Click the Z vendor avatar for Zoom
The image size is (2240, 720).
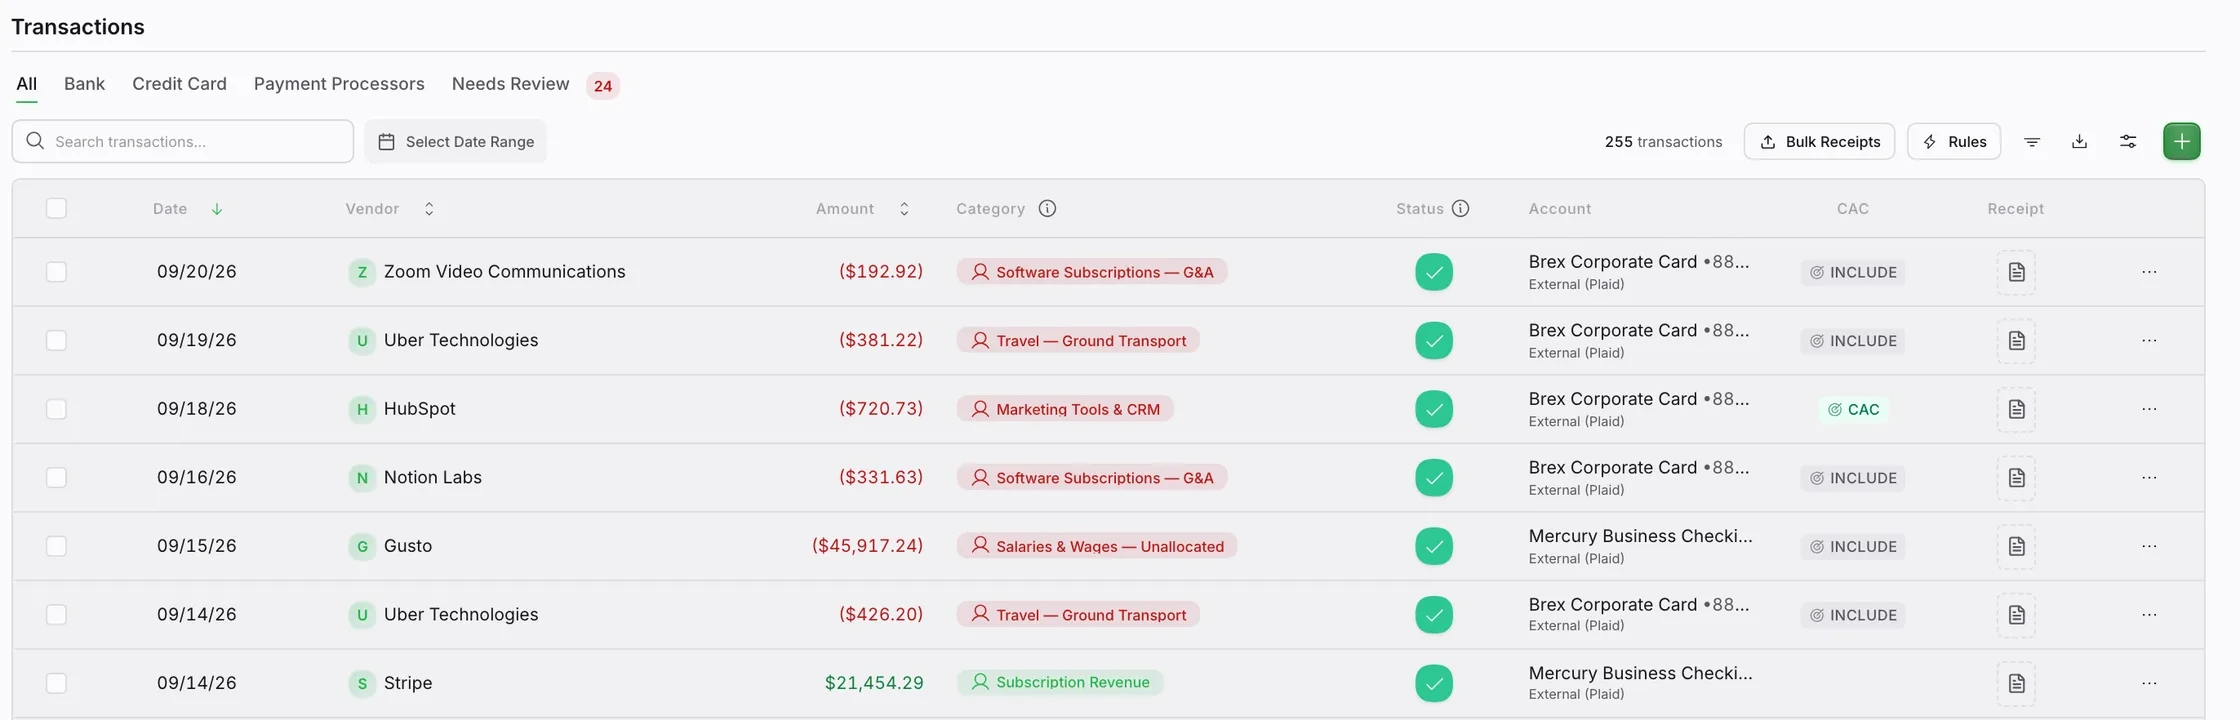(x=362, y=272)
